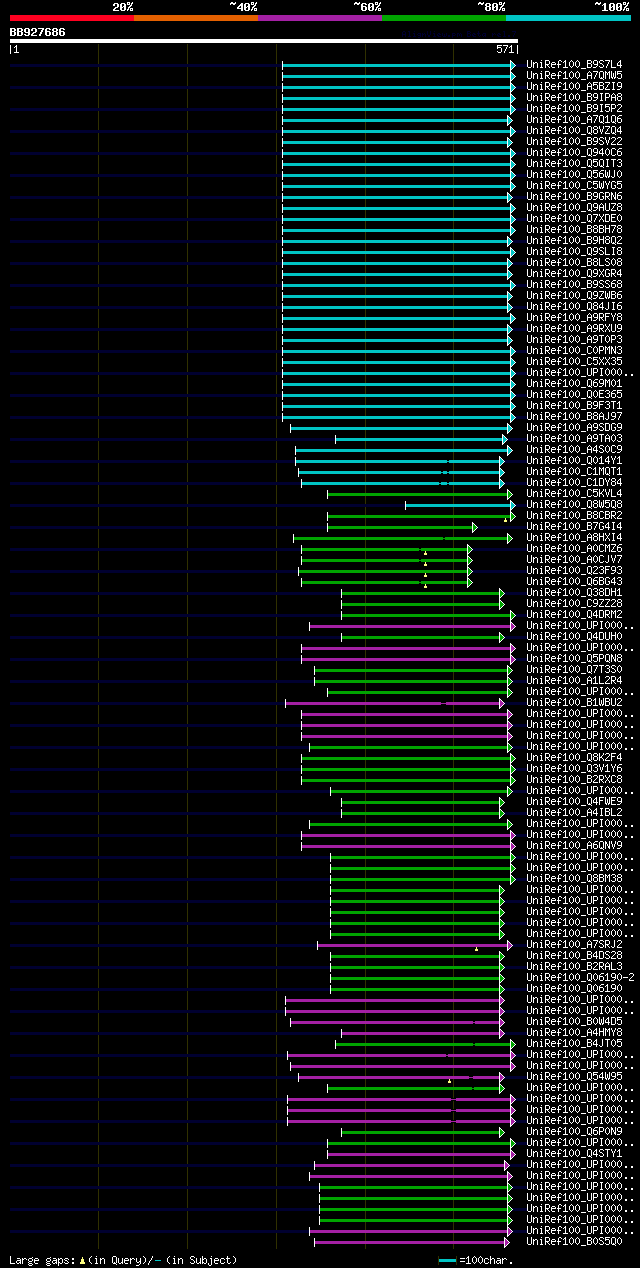This screenshot has height=1268, width=640.
Task: Click the purple alignment arrow for B1WBU2
Action: pyautogui.click(x=395, y=703)
